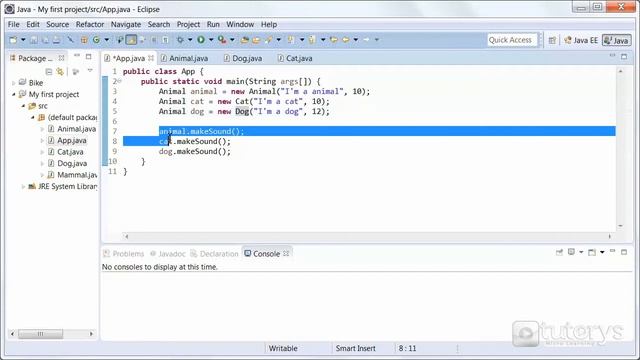Switch to the Java perspective
Image resolution: width=640 pixels, height=360 pixels.
(616, 40)
